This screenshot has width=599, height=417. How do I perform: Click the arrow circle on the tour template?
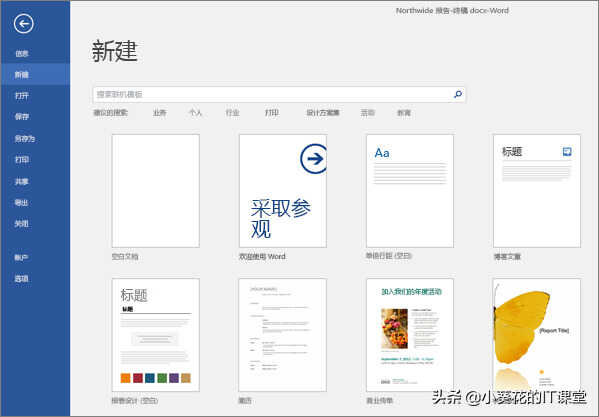pyautogui.click(x=314, y=158)
